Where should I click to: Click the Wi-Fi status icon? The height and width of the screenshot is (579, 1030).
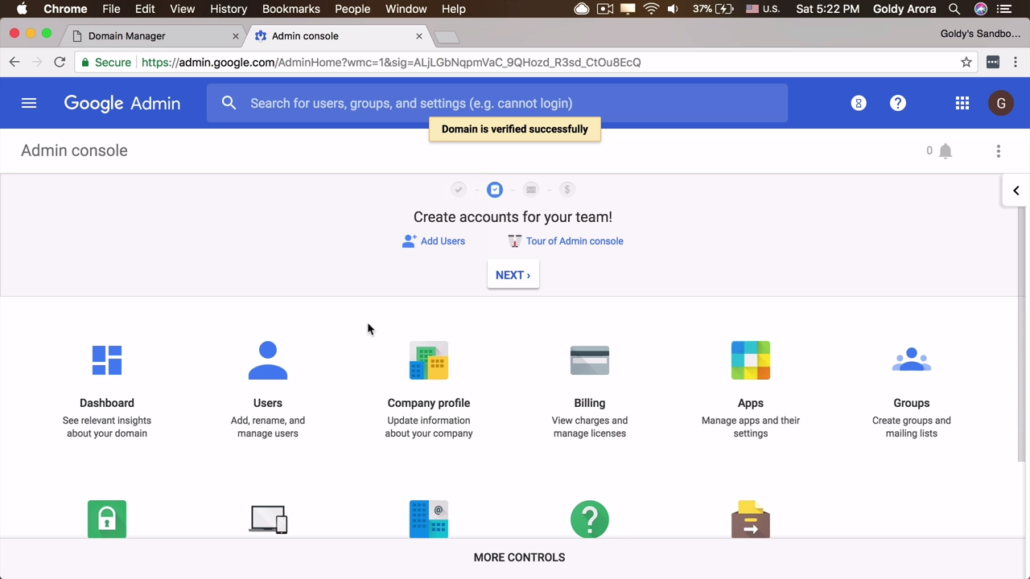[650, 9]
